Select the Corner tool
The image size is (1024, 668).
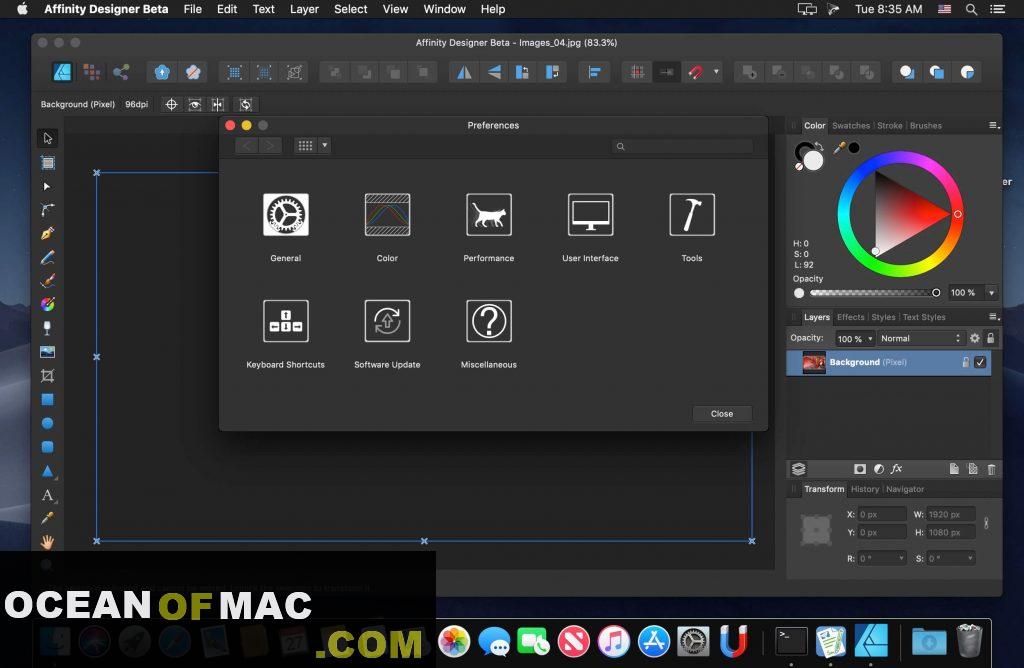click(47, 210)
